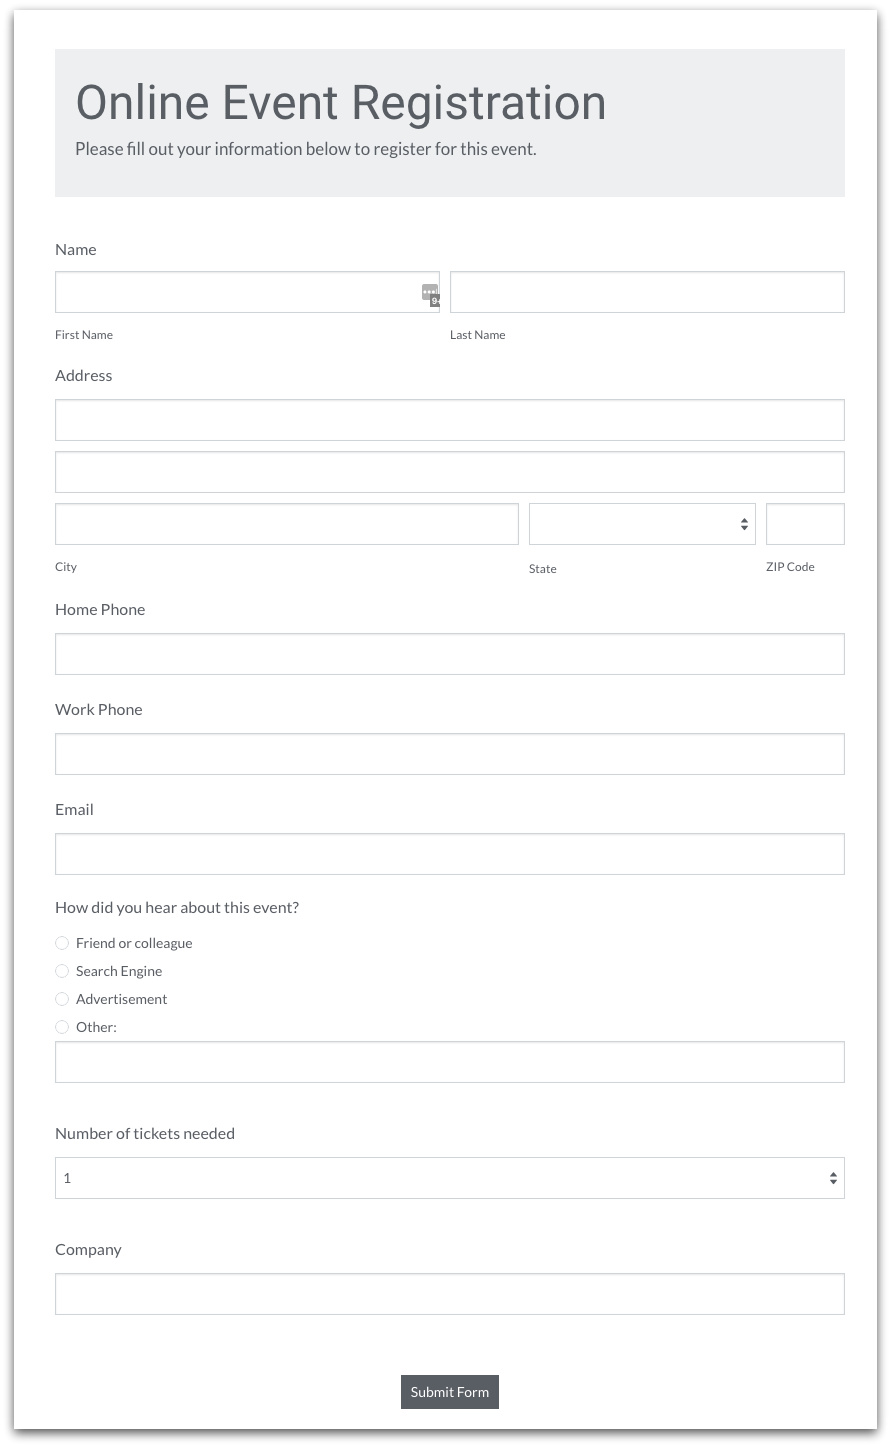Click the 'Work Phone' label

tap(99, 710)
